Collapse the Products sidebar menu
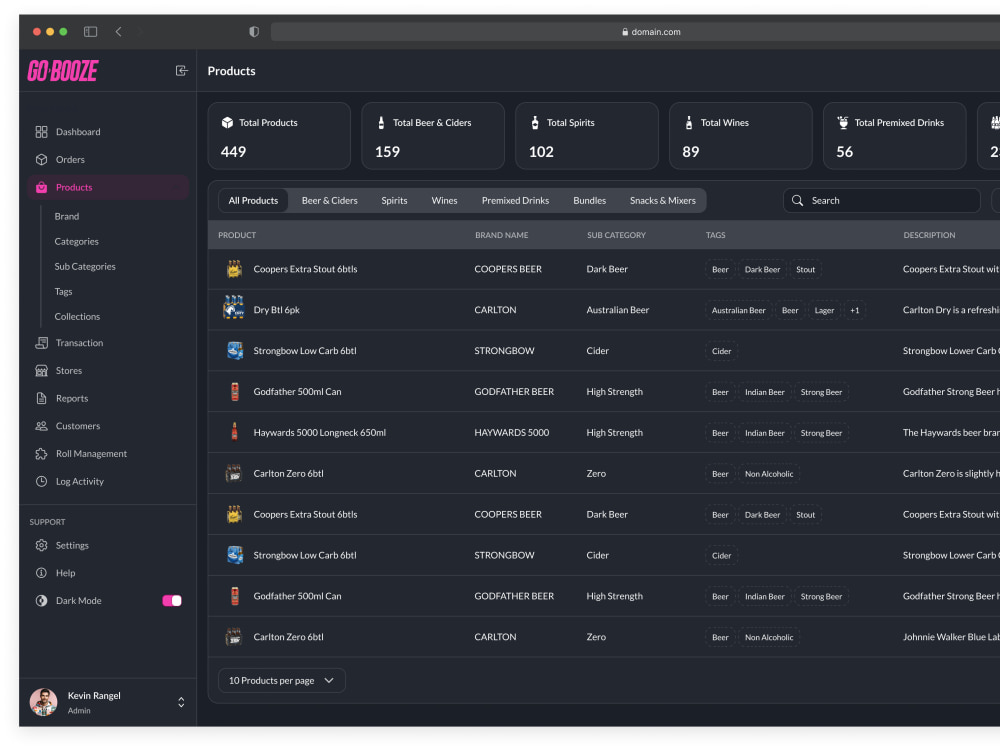Screen dimensions: 1000x750 click(108, 188)
